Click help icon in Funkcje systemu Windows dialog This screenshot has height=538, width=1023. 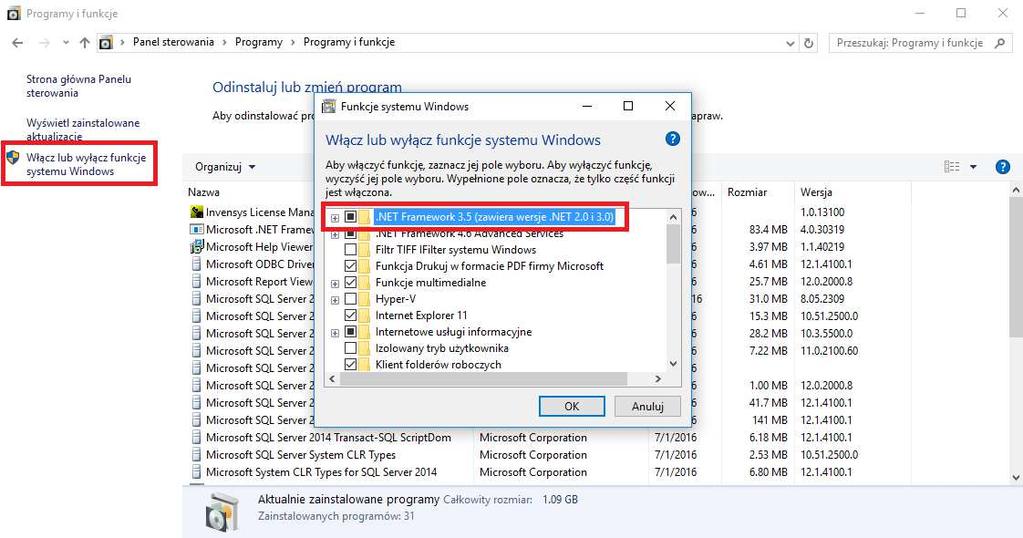click(673, 139)
